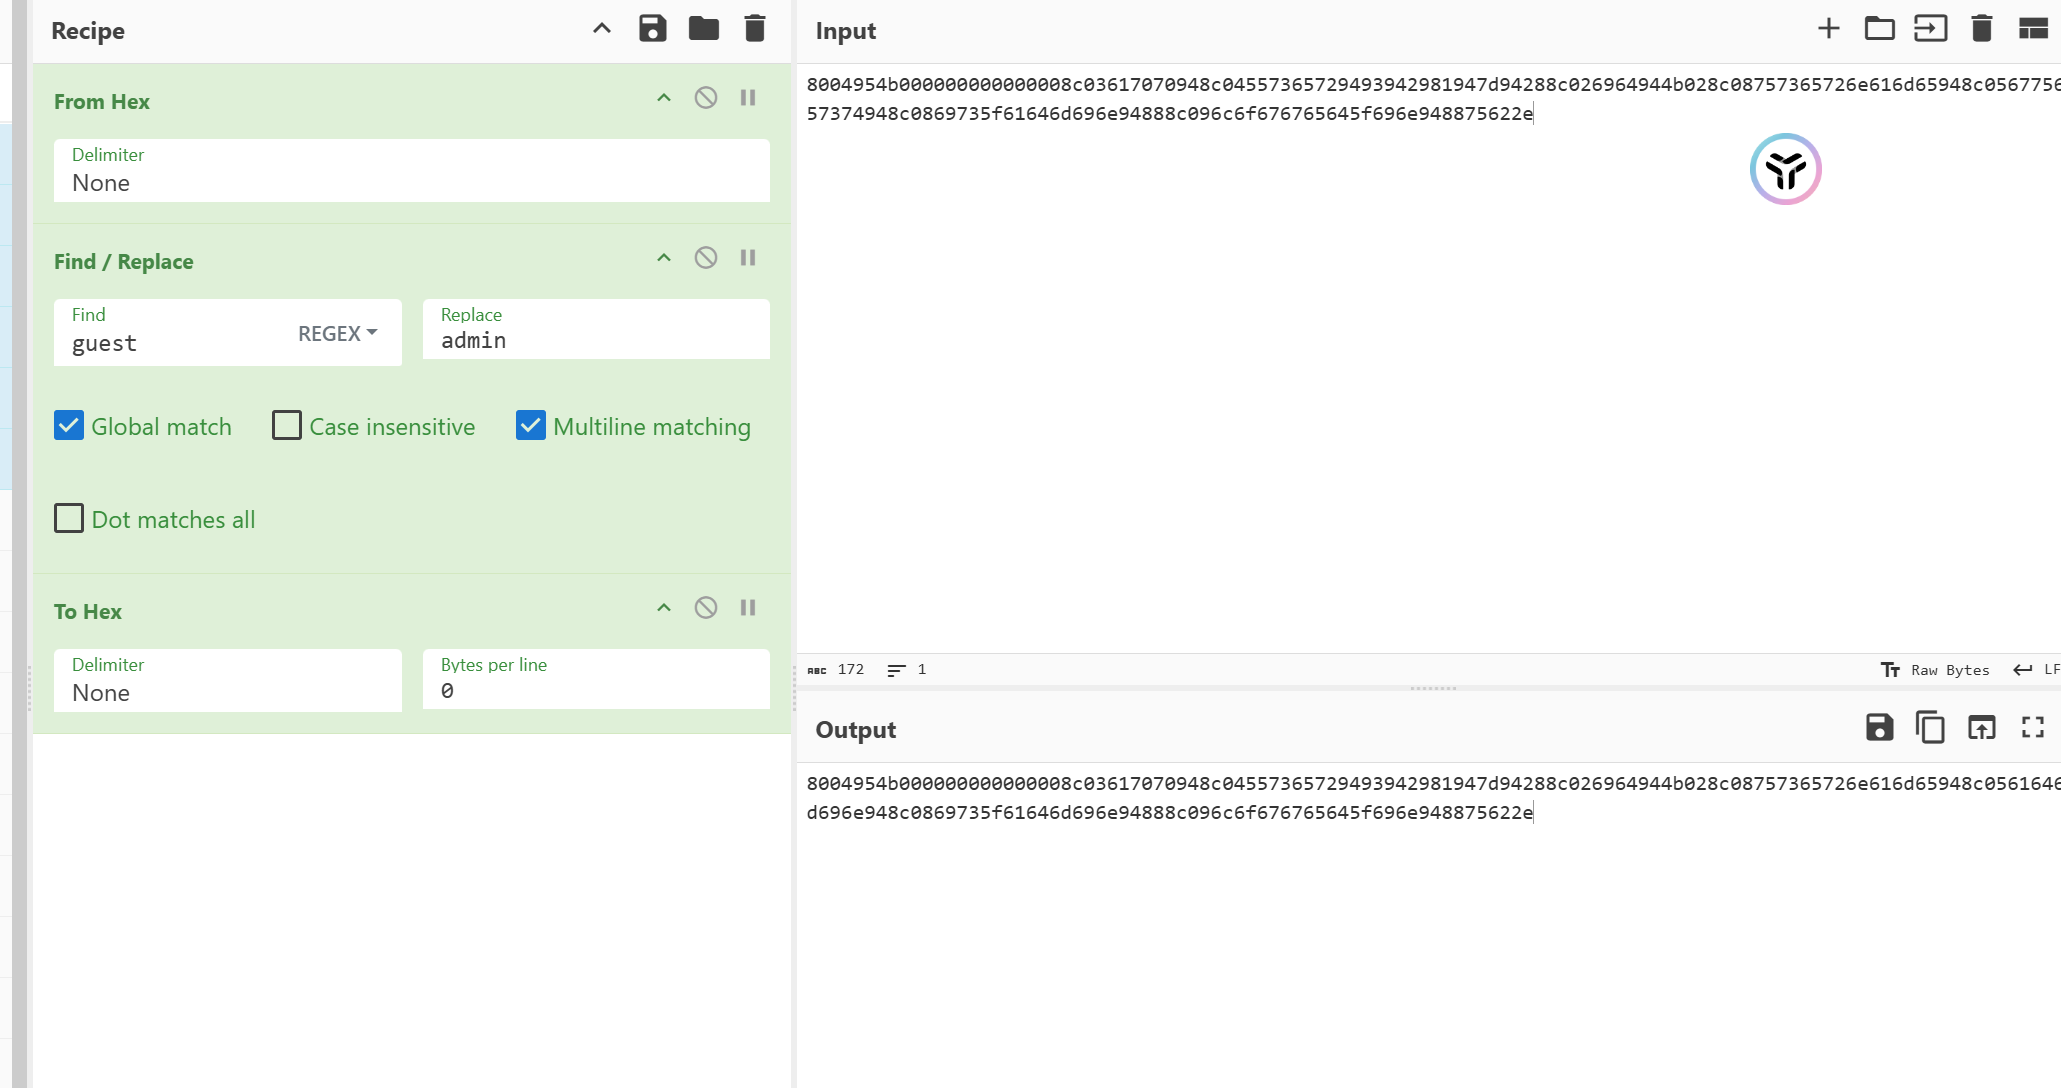Copy the output to clipboard
This screenshot has height=1088, width=2061.
coord(1930,727)
